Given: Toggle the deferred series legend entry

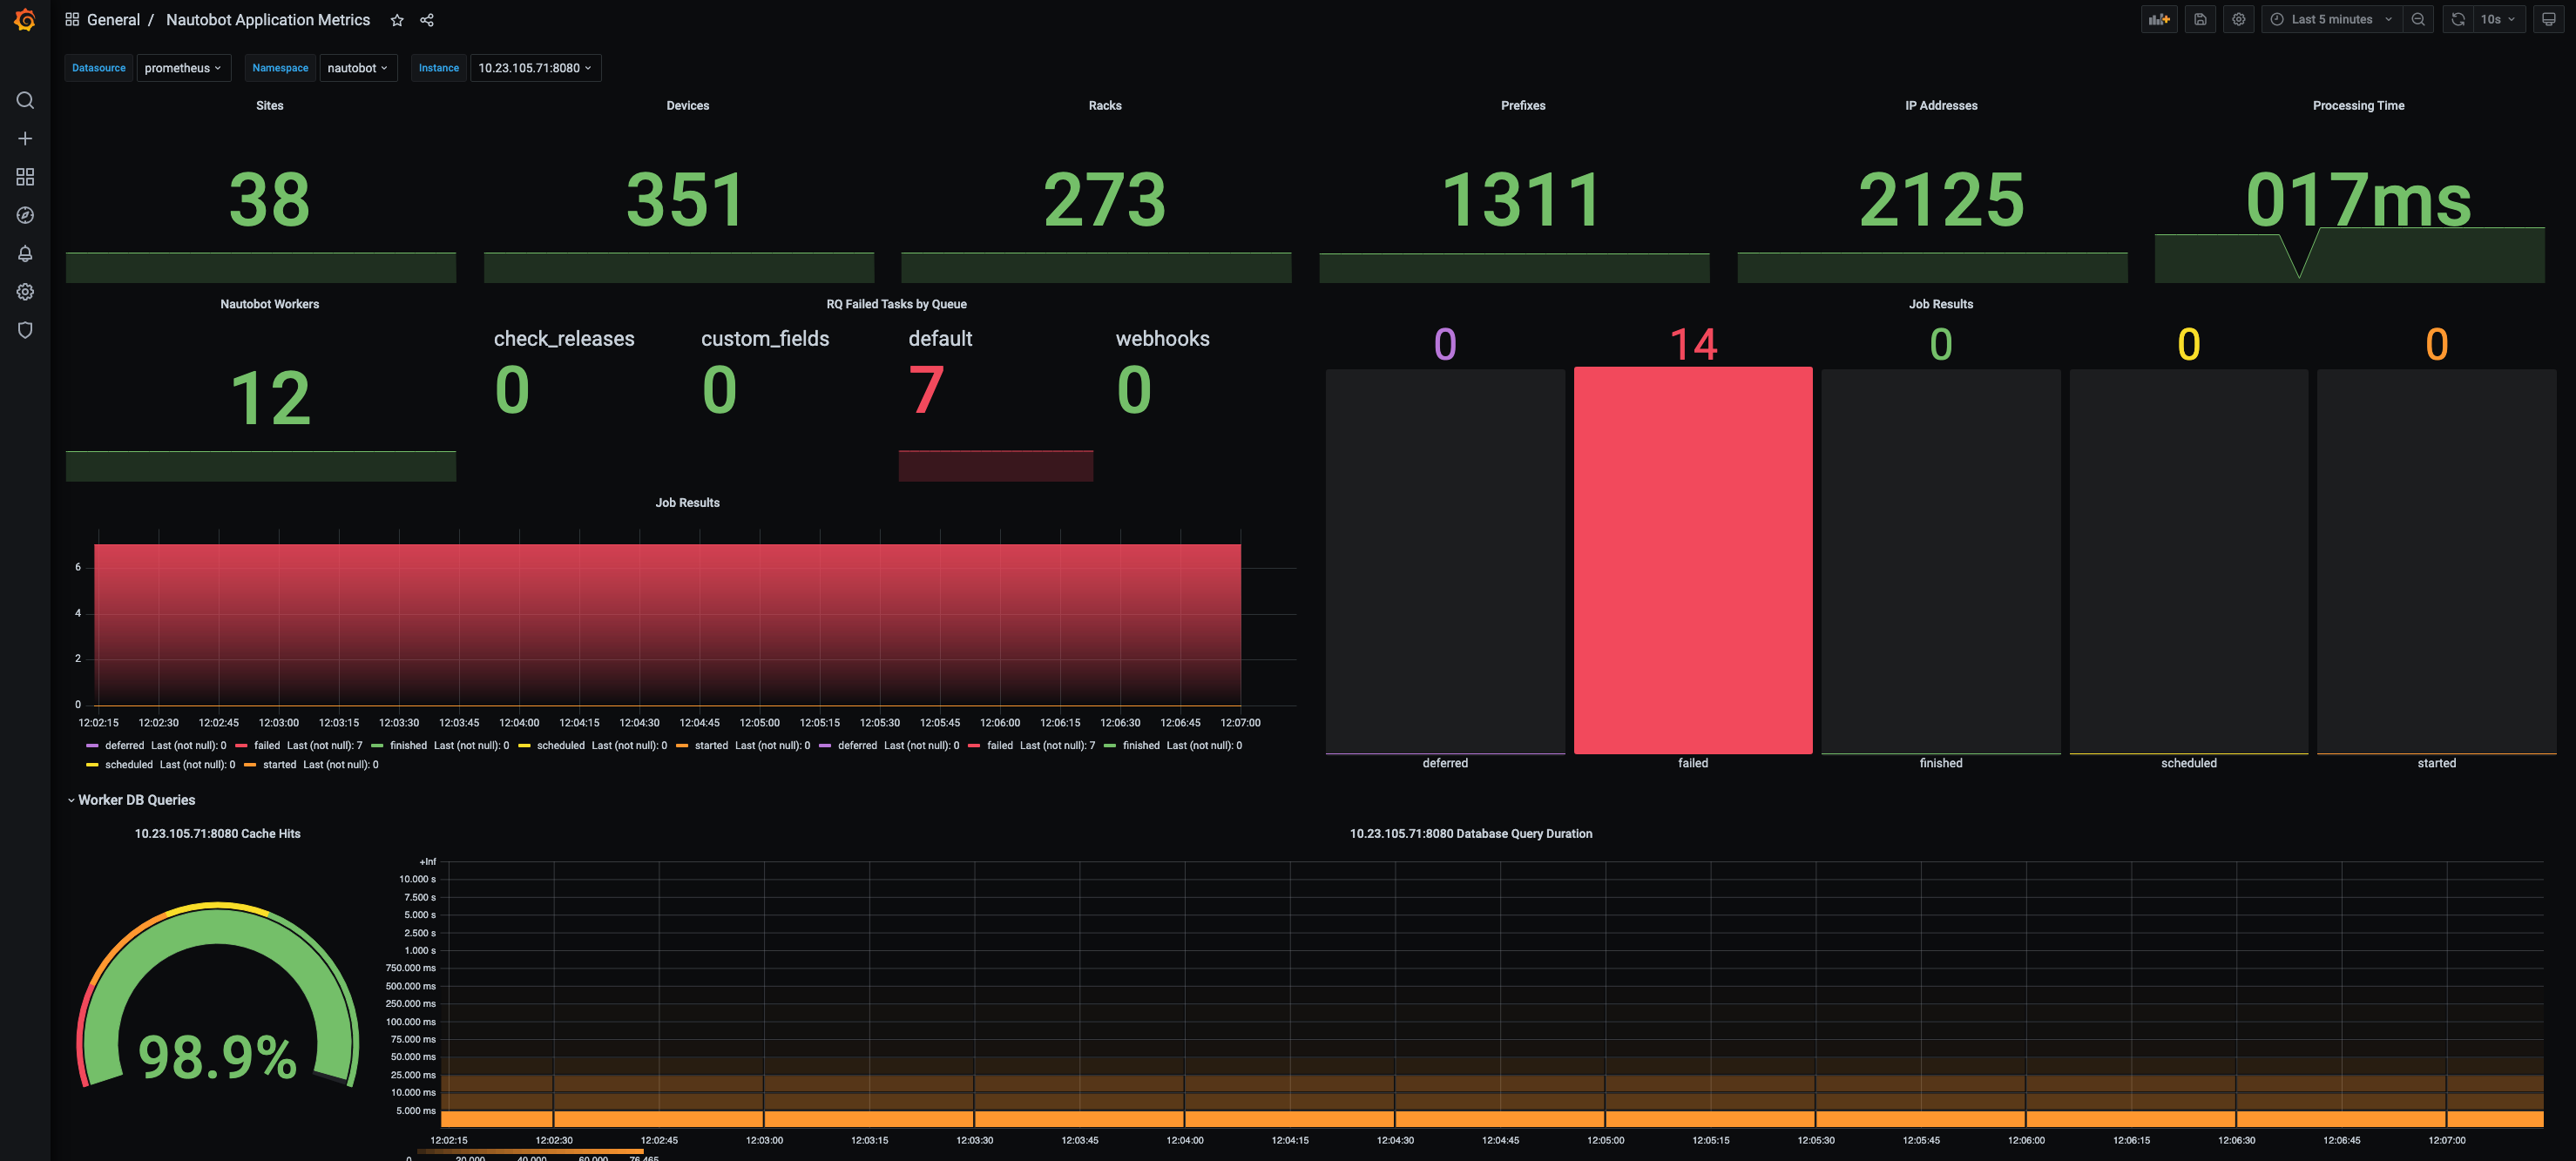Looking at the screenshot, I should (x=124, y=745).
